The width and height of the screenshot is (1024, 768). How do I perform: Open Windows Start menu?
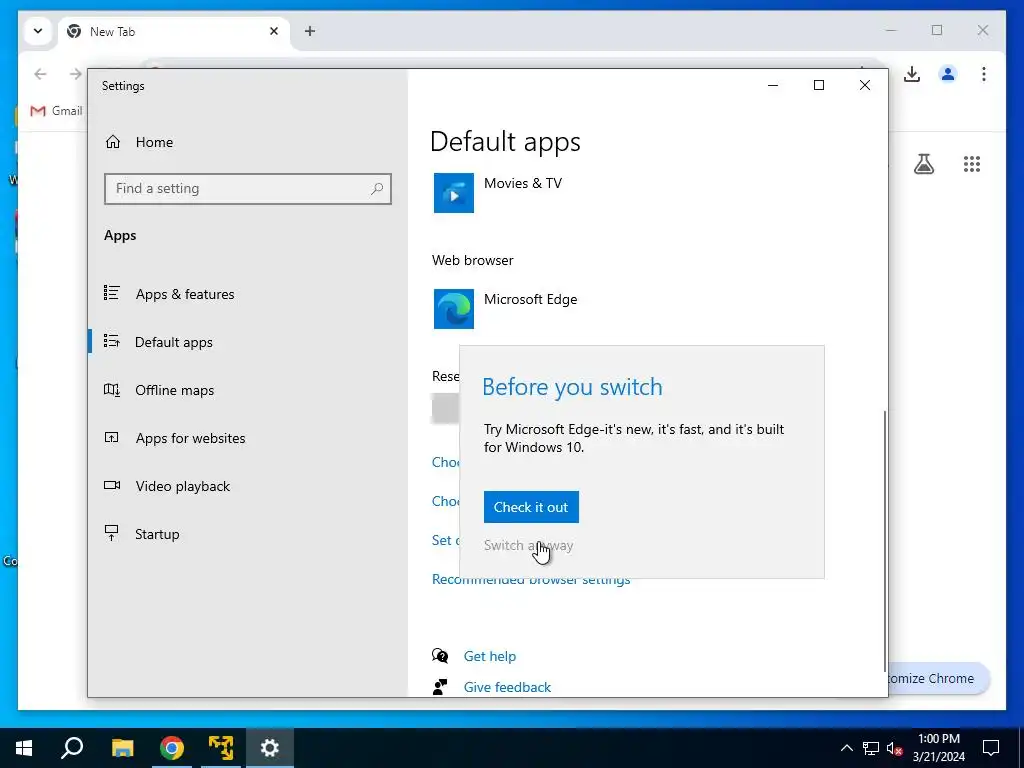[24, 748]
